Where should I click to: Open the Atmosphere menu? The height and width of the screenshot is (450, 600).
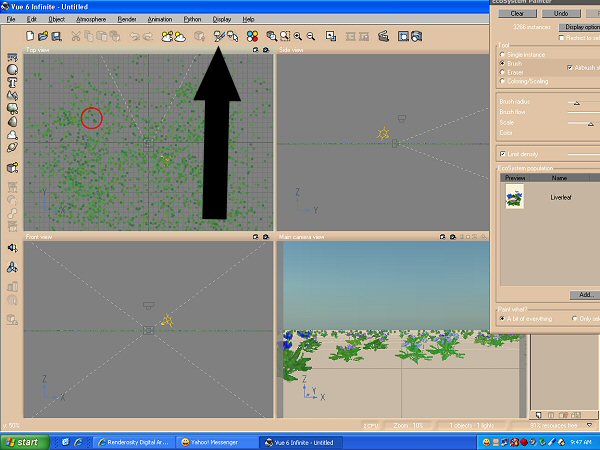(x=90, y=19)
